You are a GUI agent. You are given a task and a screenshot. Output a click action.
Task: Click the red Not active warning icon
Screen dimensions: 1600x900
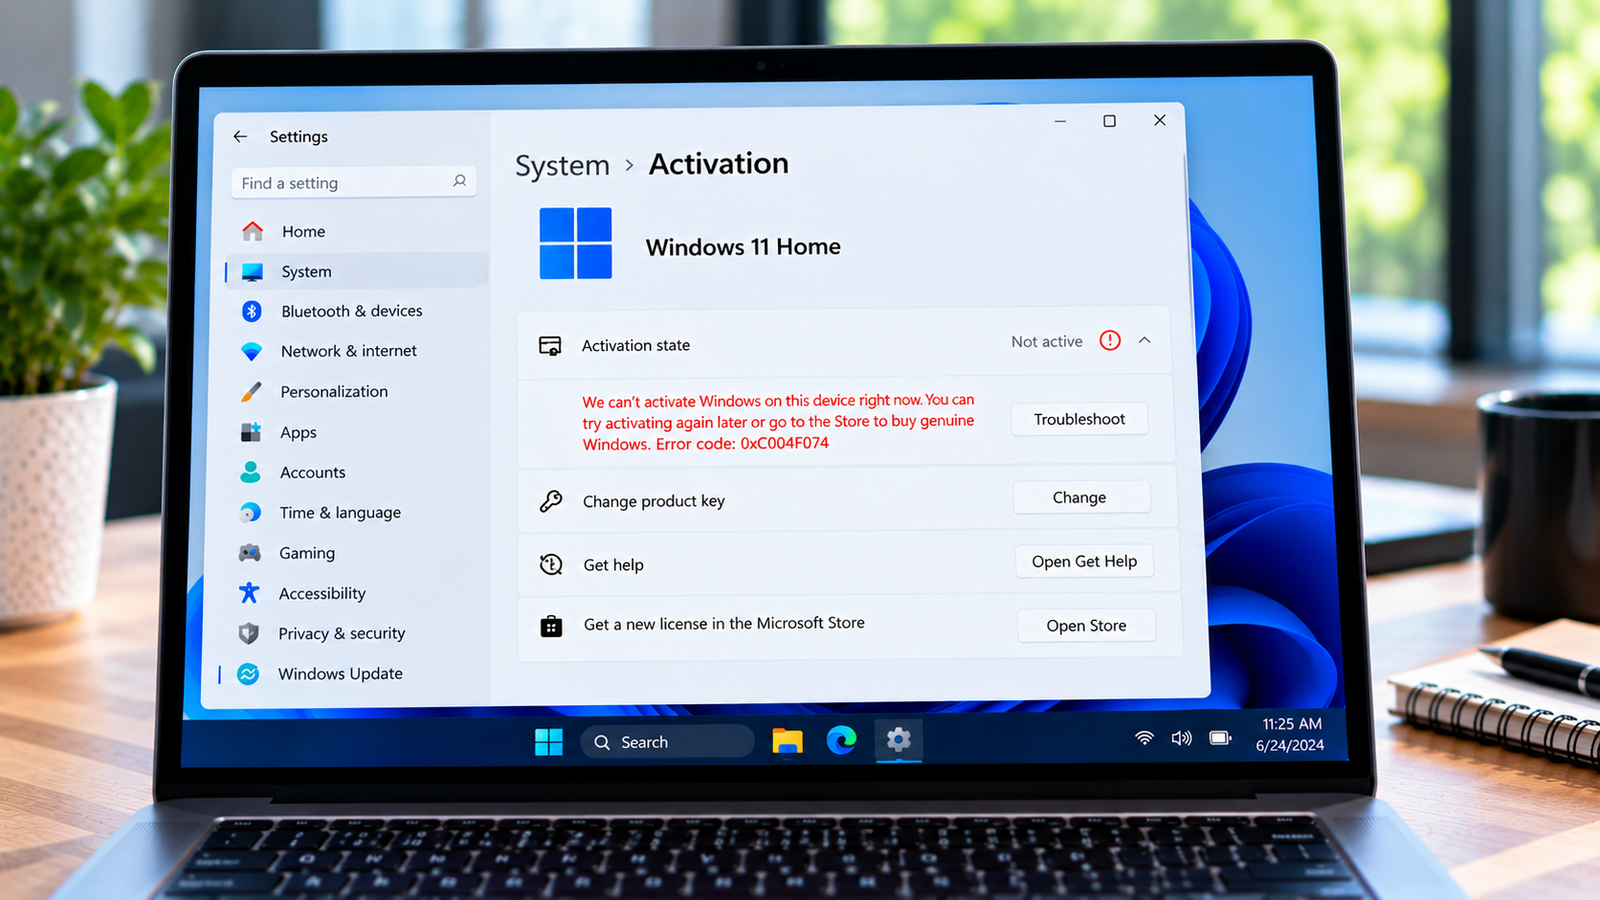pos(1110,340)
